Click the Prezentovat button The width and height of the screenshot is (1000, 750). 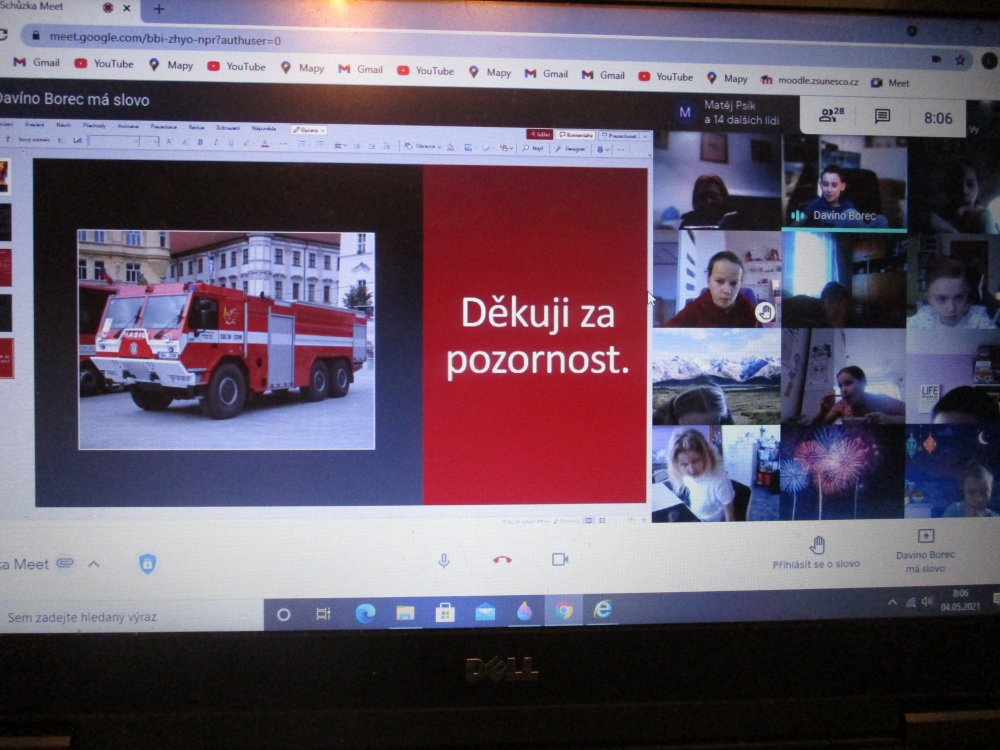619,136
